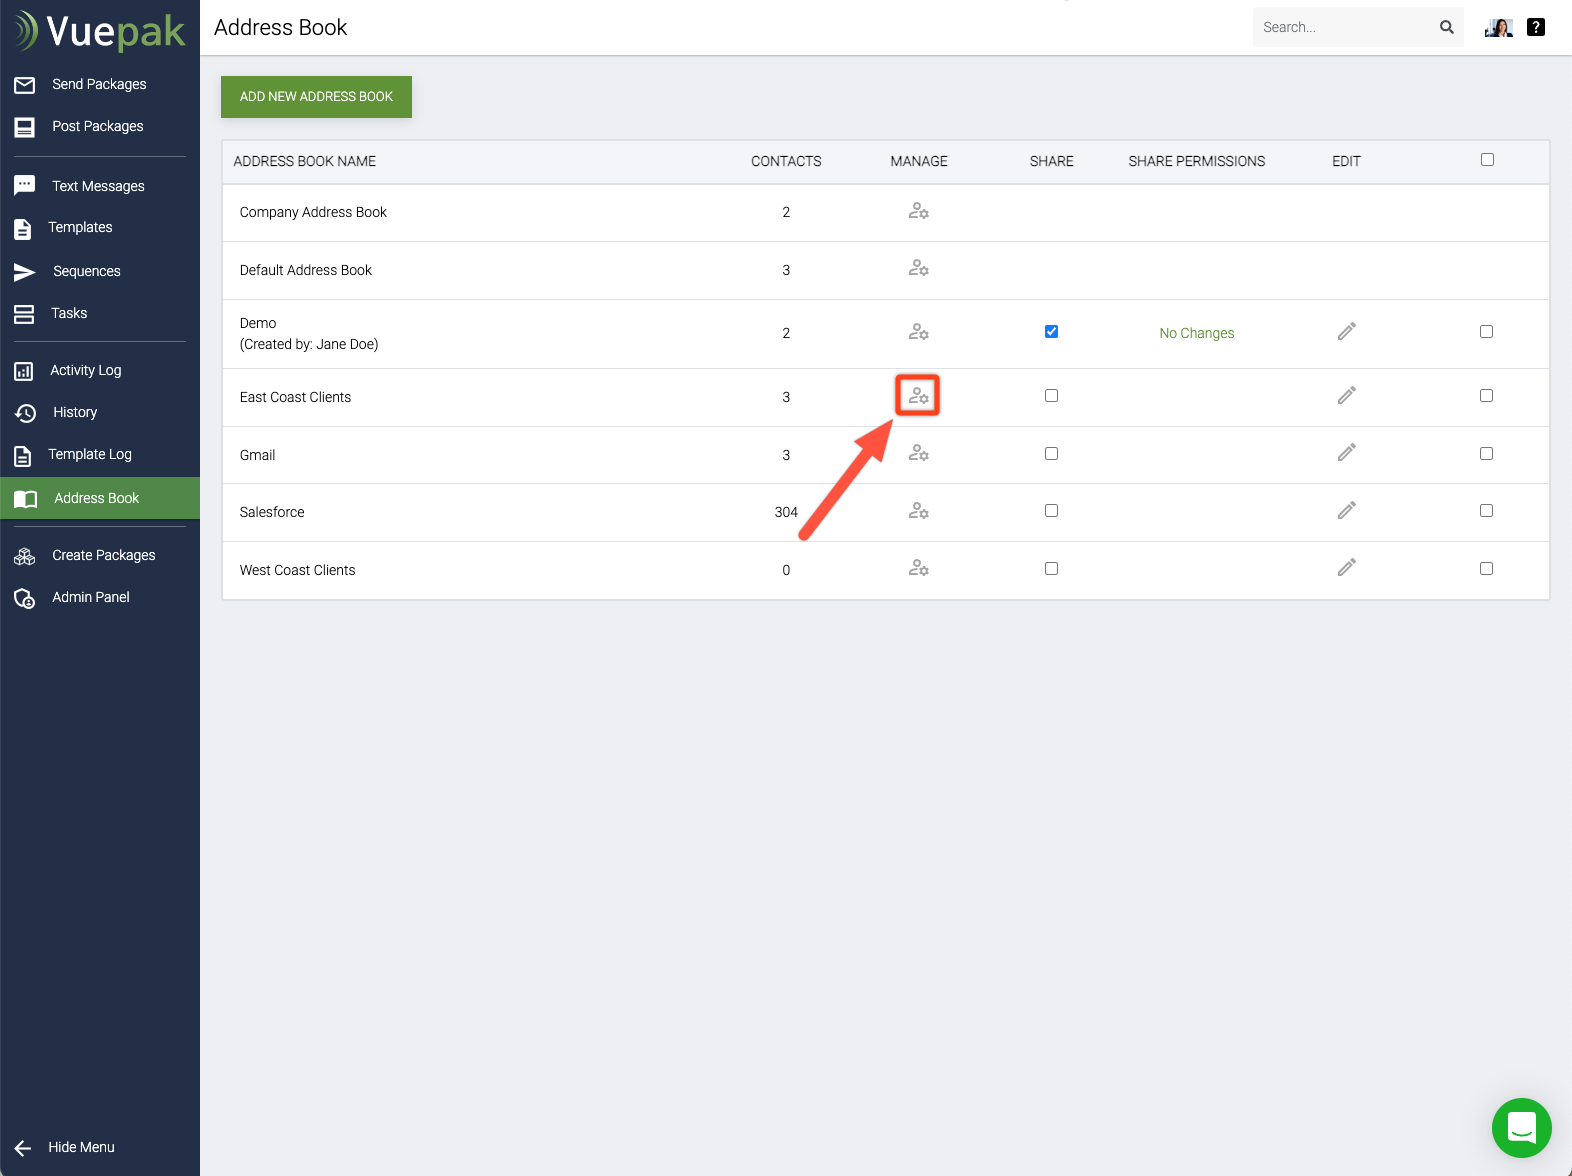Image resolution: width=1572 pixels, height=1176 pixels.
Task: Edit the Gmail address book with pencil icon
Action: coord(1346,454)
